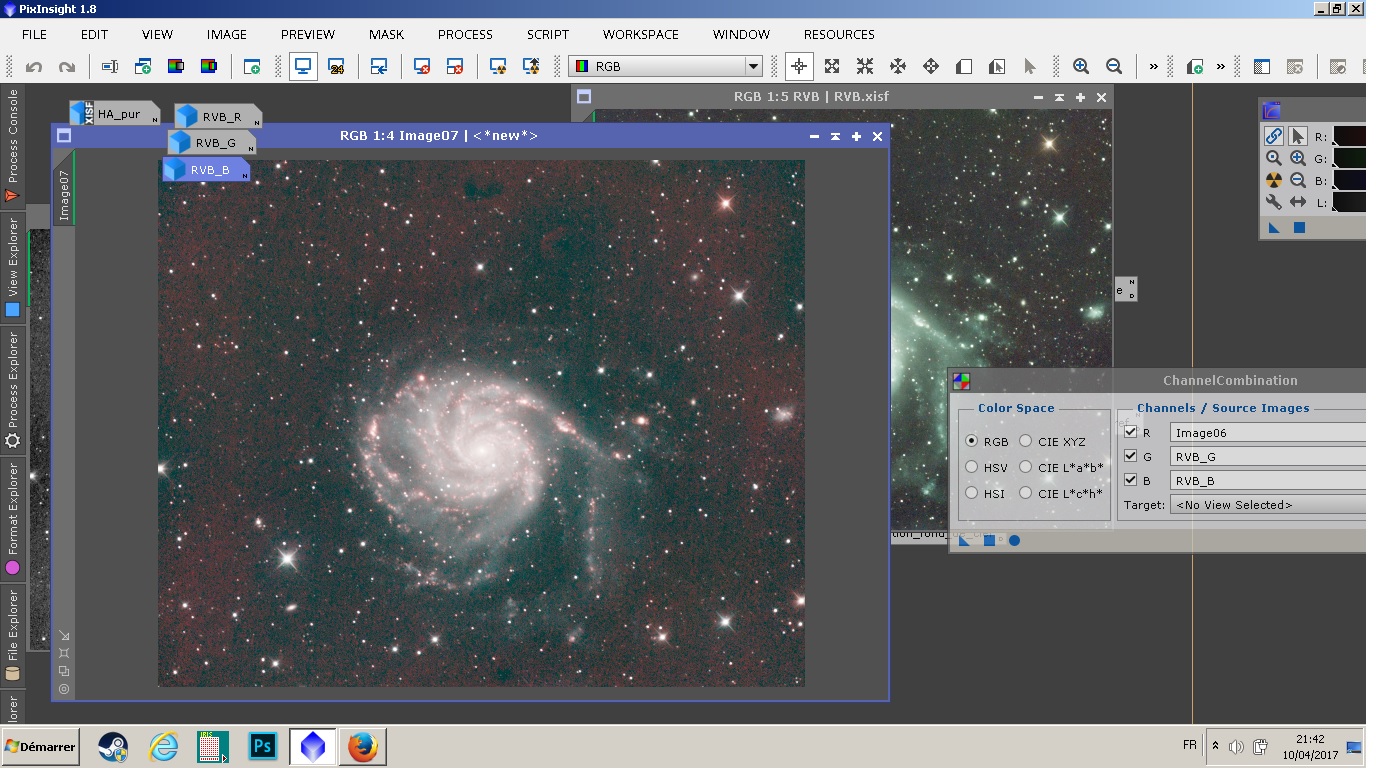This screenshot has width=1376, height=780.
Task: Uncheck the G channel checkbox
Action: (1131, 456)
